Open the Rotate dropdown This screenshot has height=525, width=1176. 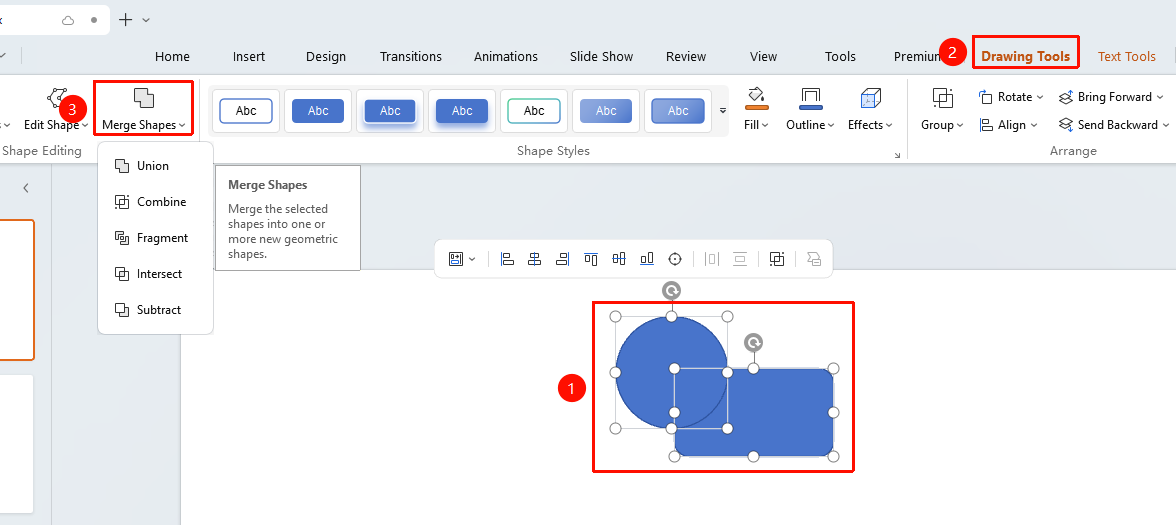1011,97
